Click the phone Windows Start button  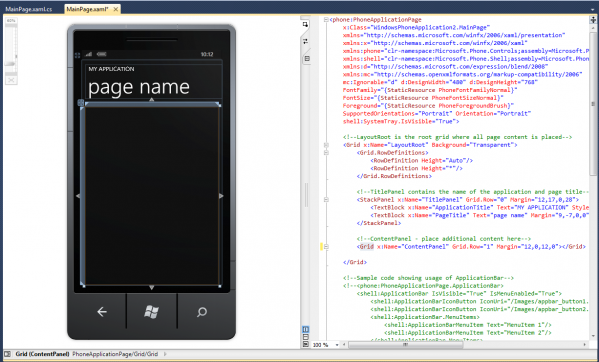click(151, 312)
